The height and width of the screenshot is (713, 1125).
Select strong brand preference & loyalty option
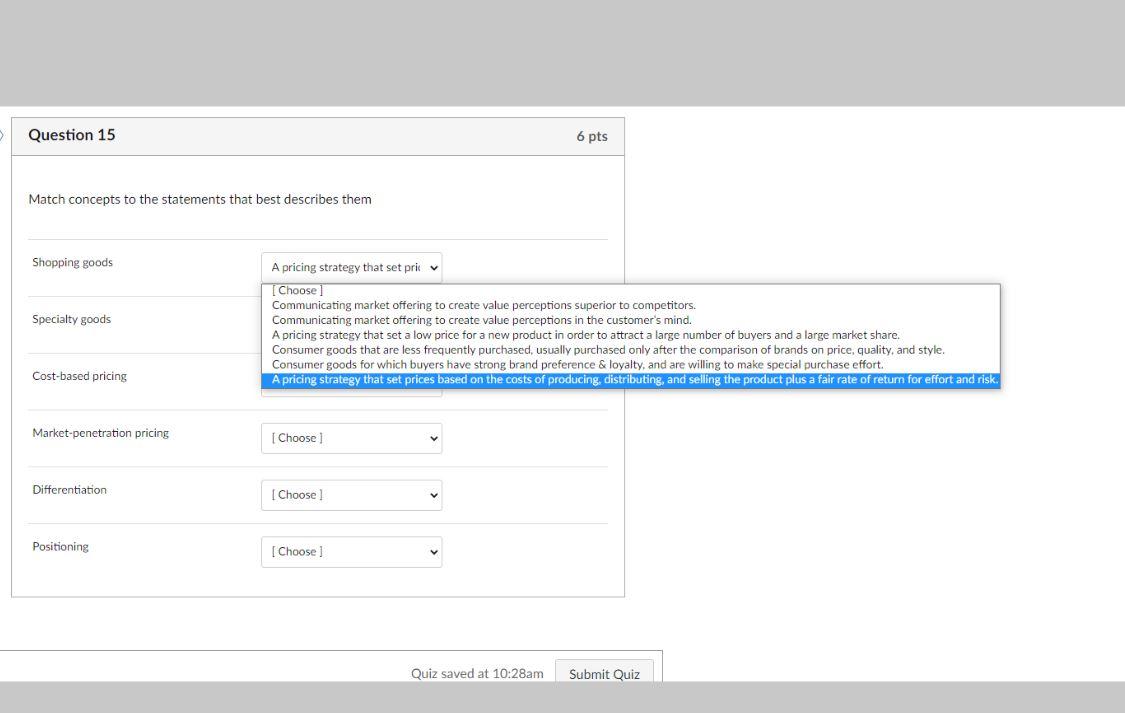click(x=631, y=364)
